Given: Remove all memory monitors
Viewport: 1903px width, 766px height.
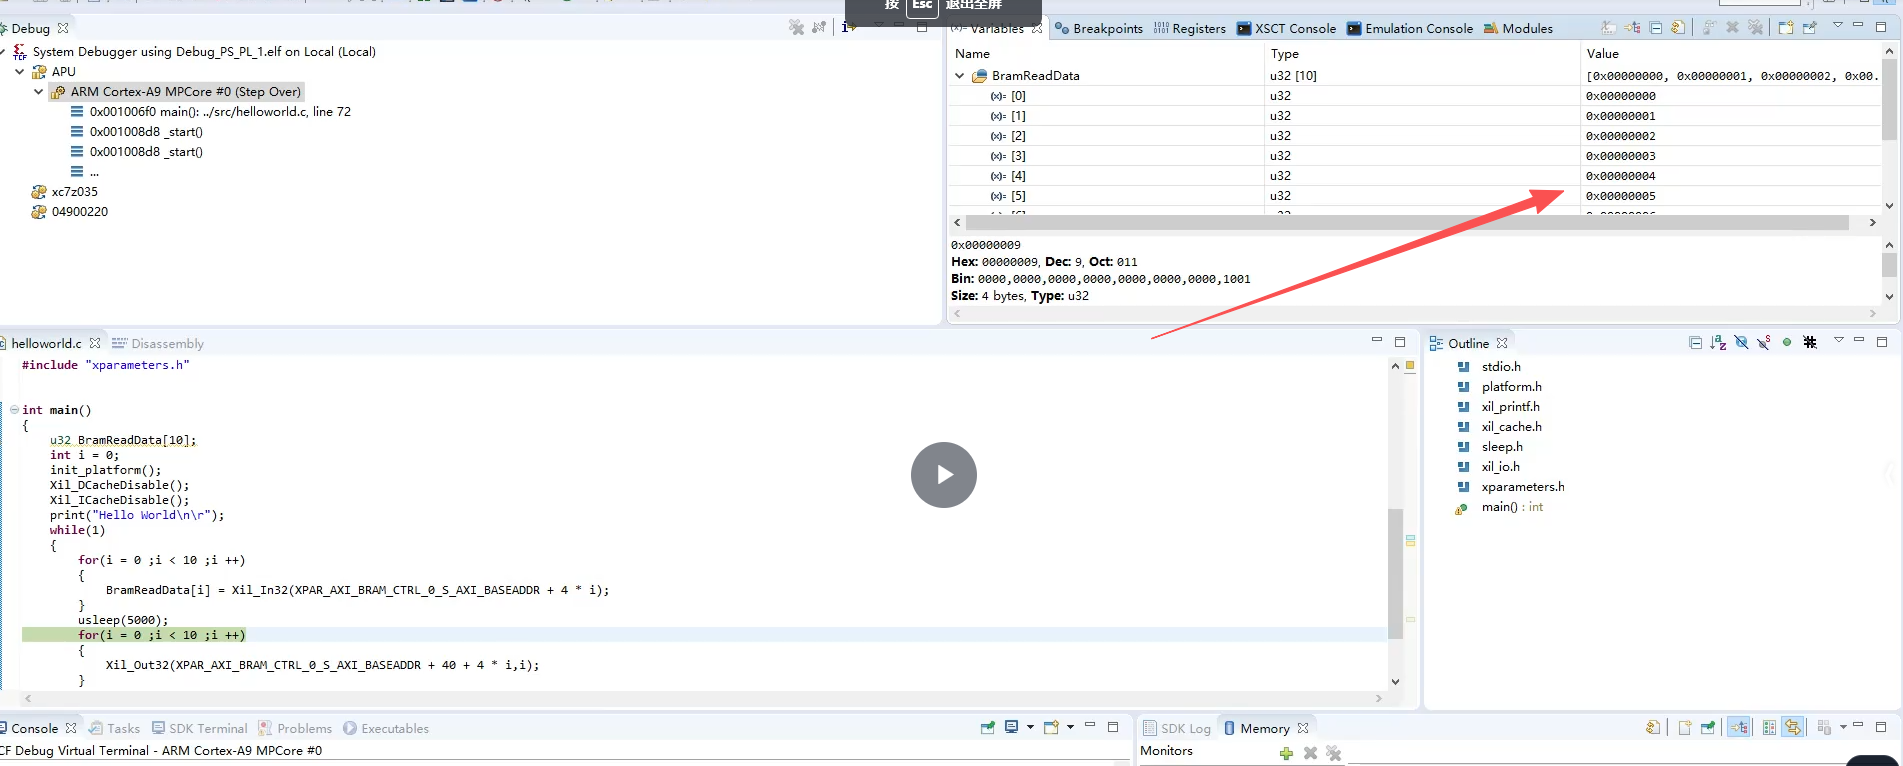Looking at the screenshot, I should click(1333, 753).
